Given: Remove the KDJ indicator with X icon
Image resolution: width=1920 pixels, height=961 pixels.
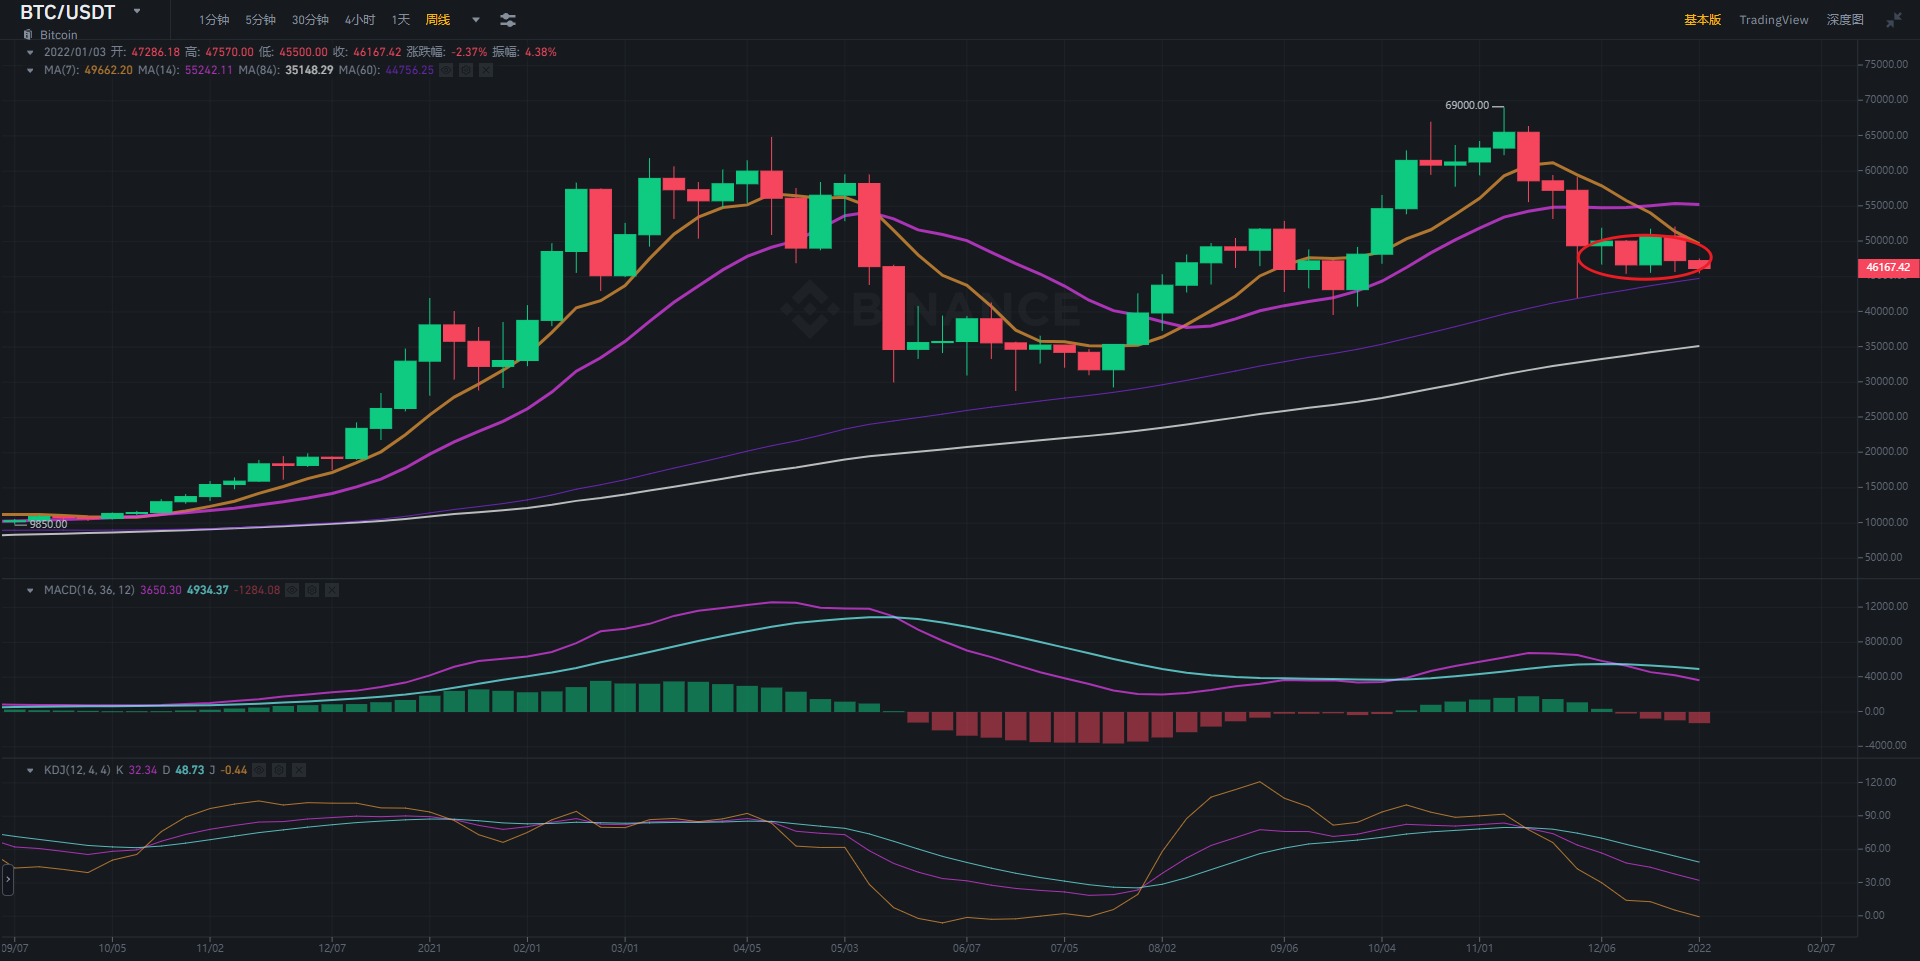Looking at the screenshot, I should coord(299,770).
